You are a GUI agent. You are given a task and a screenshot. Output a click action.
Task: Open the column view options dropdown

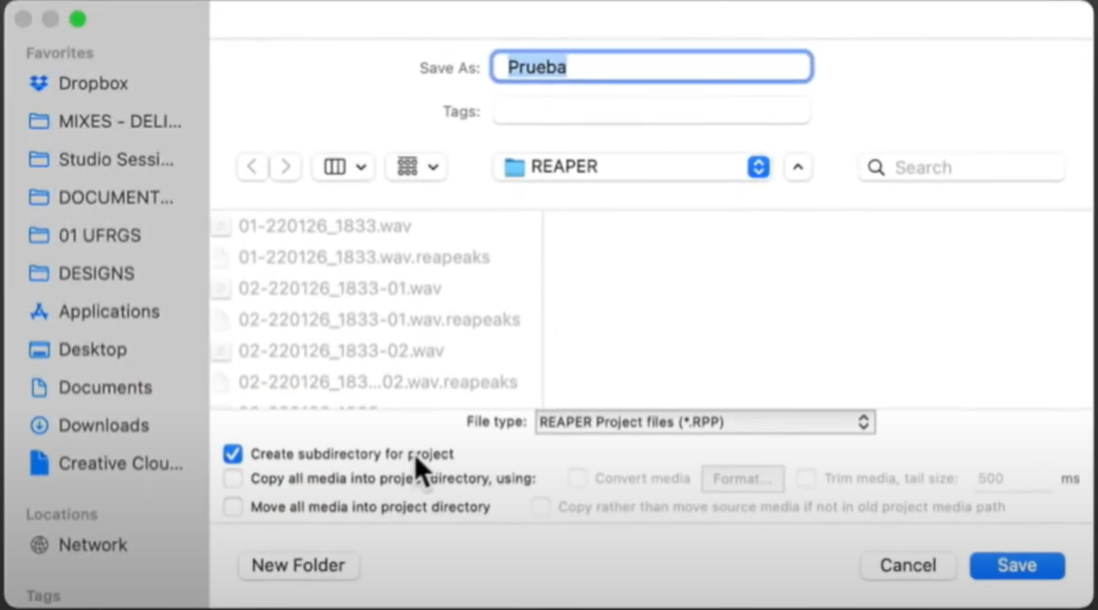tap(345, 167)
